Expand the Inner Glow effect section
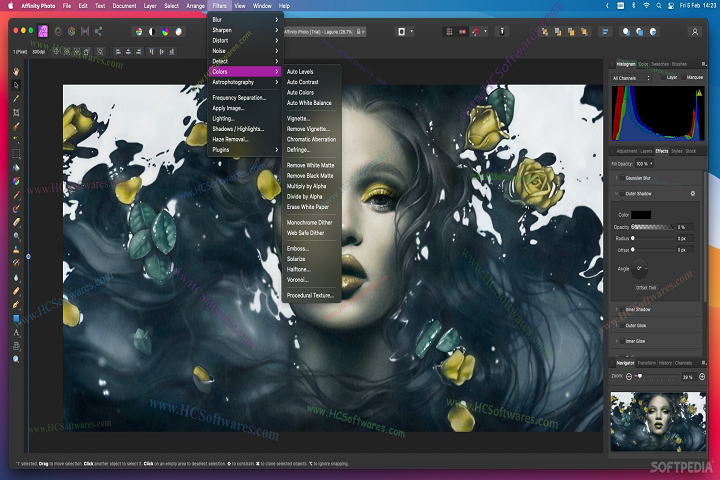Screen dimensions: 720x480 [616, 341]
